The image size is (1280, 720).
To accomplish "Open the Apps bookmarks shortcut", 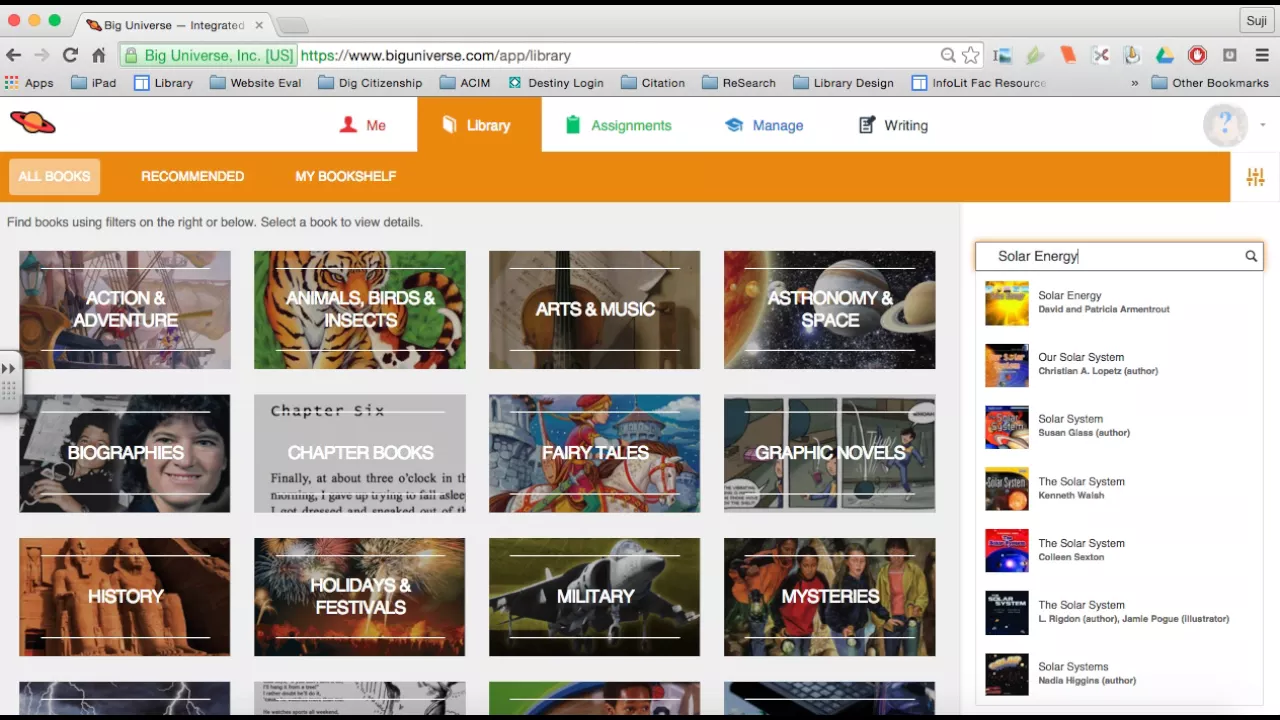I will 29,83.
